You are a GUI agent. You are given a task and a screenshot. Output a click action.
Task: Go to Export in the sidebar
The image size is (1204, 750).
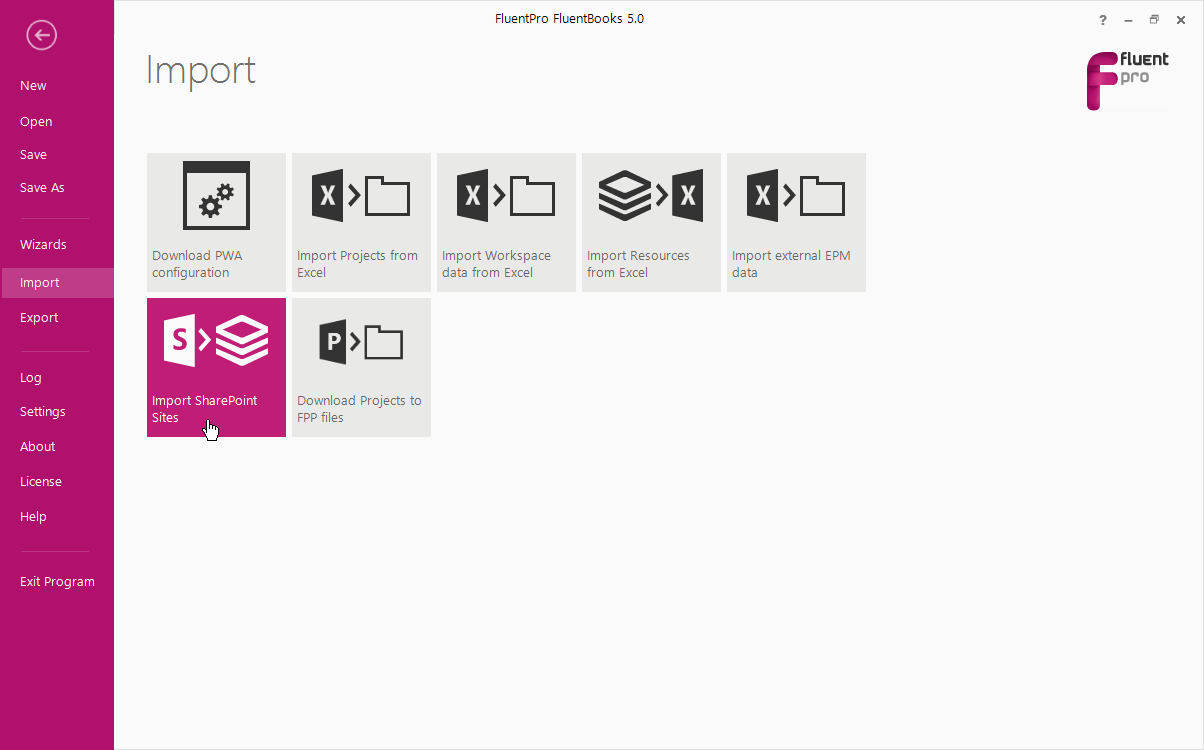(x=39, y=318)
